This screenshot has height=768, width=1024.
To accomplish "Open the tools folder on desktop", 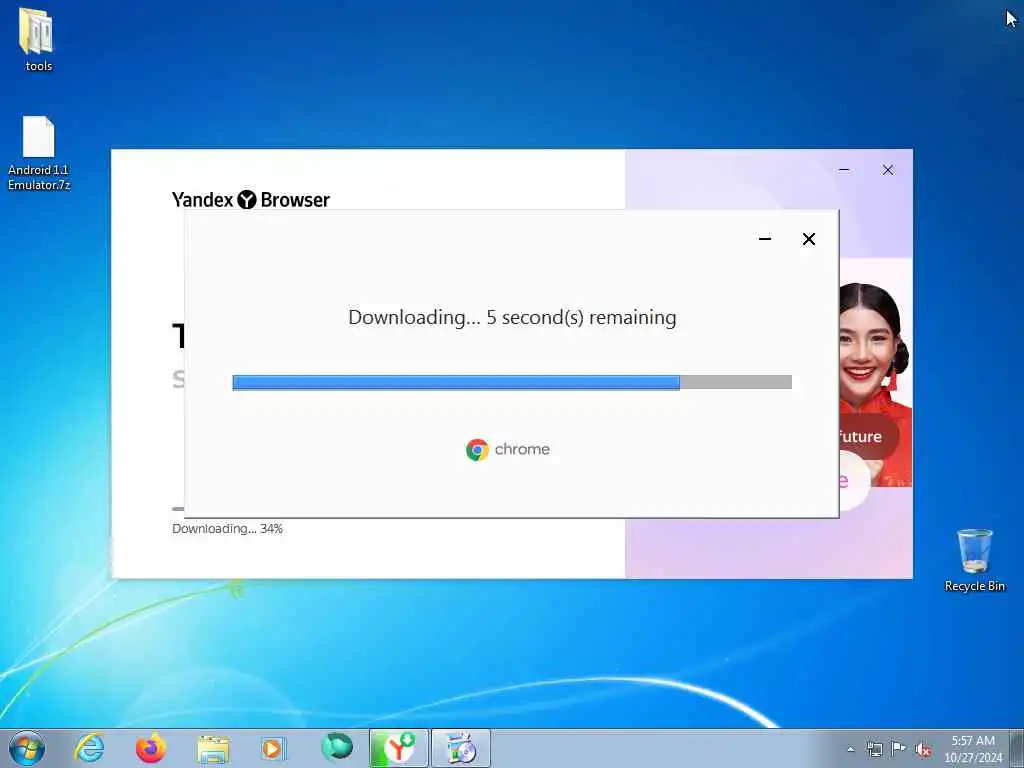I will 37,39.
